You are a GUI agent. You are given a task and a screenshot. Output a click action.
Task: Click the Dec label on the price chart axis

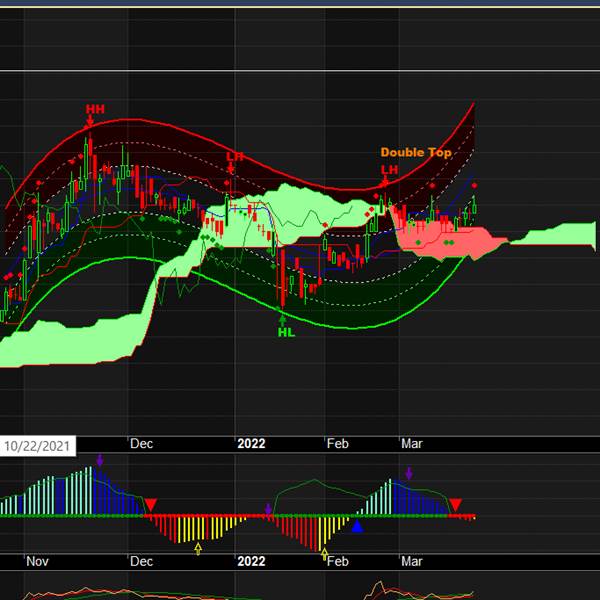point(141,443)
